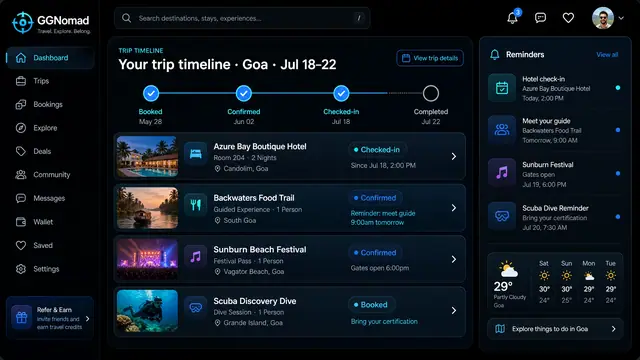
Task: Expand Sunburn Beach Festival chevron
Action: click(453, 259)
